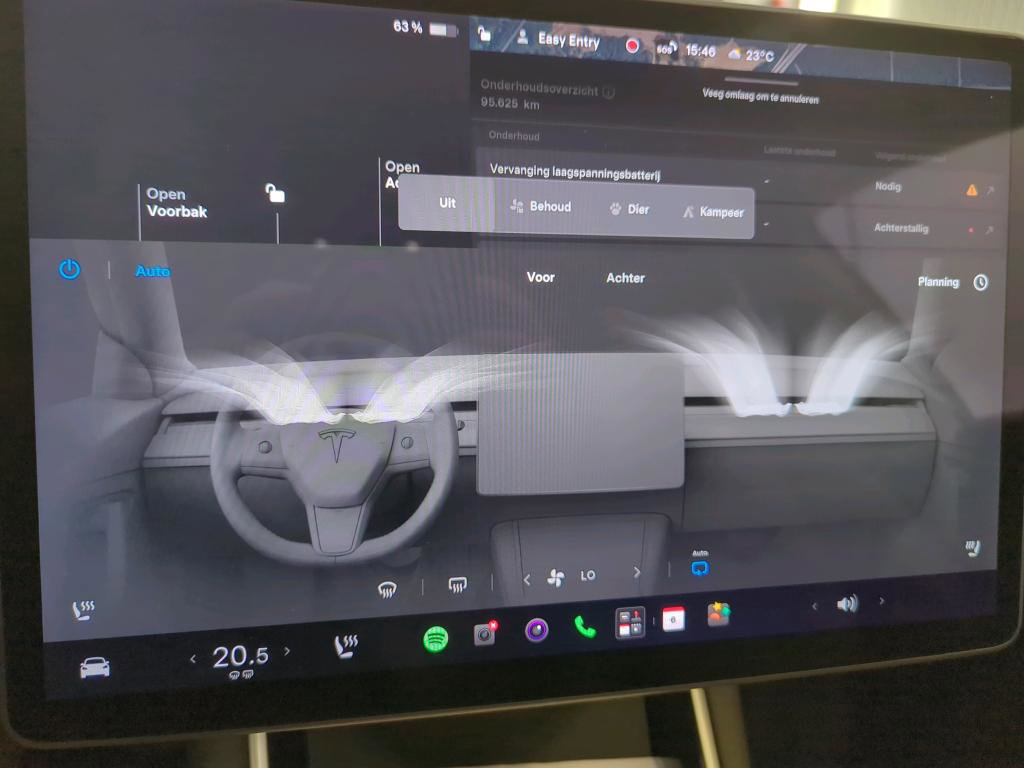This screenshot has height=768, width=1024.
Task: Increase fan speed with right chevron
Action: pyautogui.click(x=637, y=572)
